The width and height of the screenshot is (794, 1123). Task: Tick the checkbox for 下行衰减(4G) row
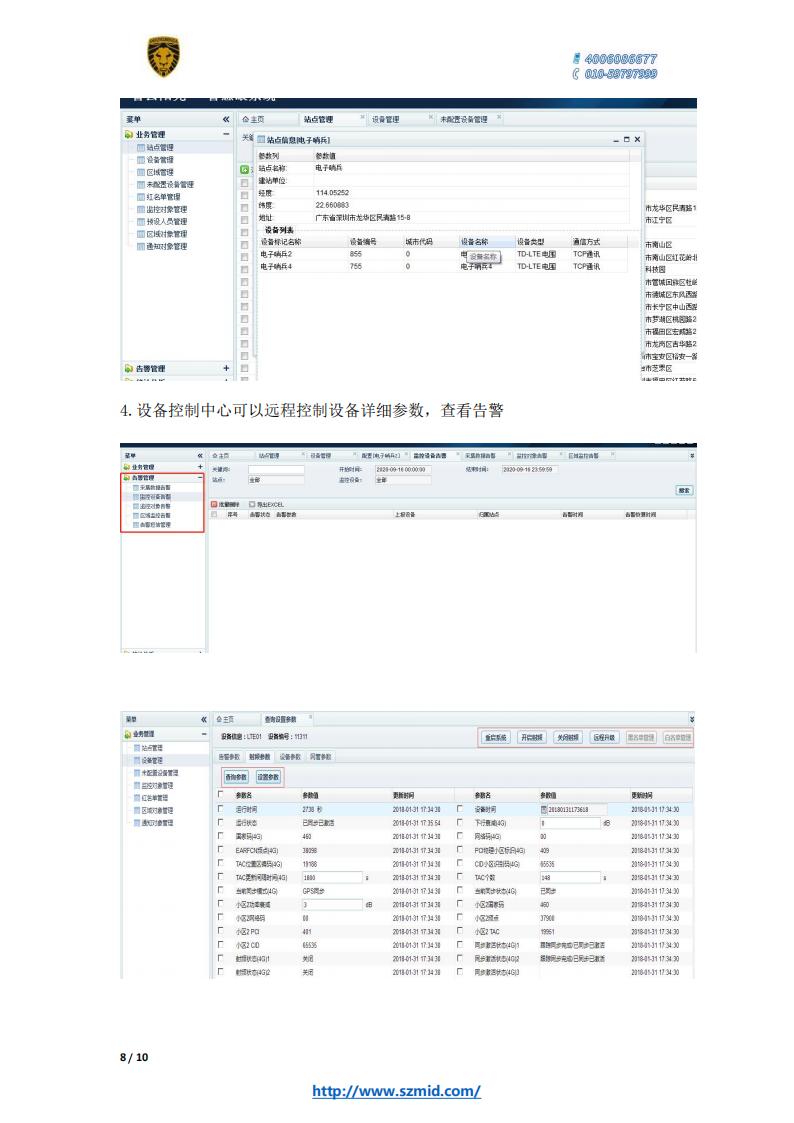[x=460, y=821]
